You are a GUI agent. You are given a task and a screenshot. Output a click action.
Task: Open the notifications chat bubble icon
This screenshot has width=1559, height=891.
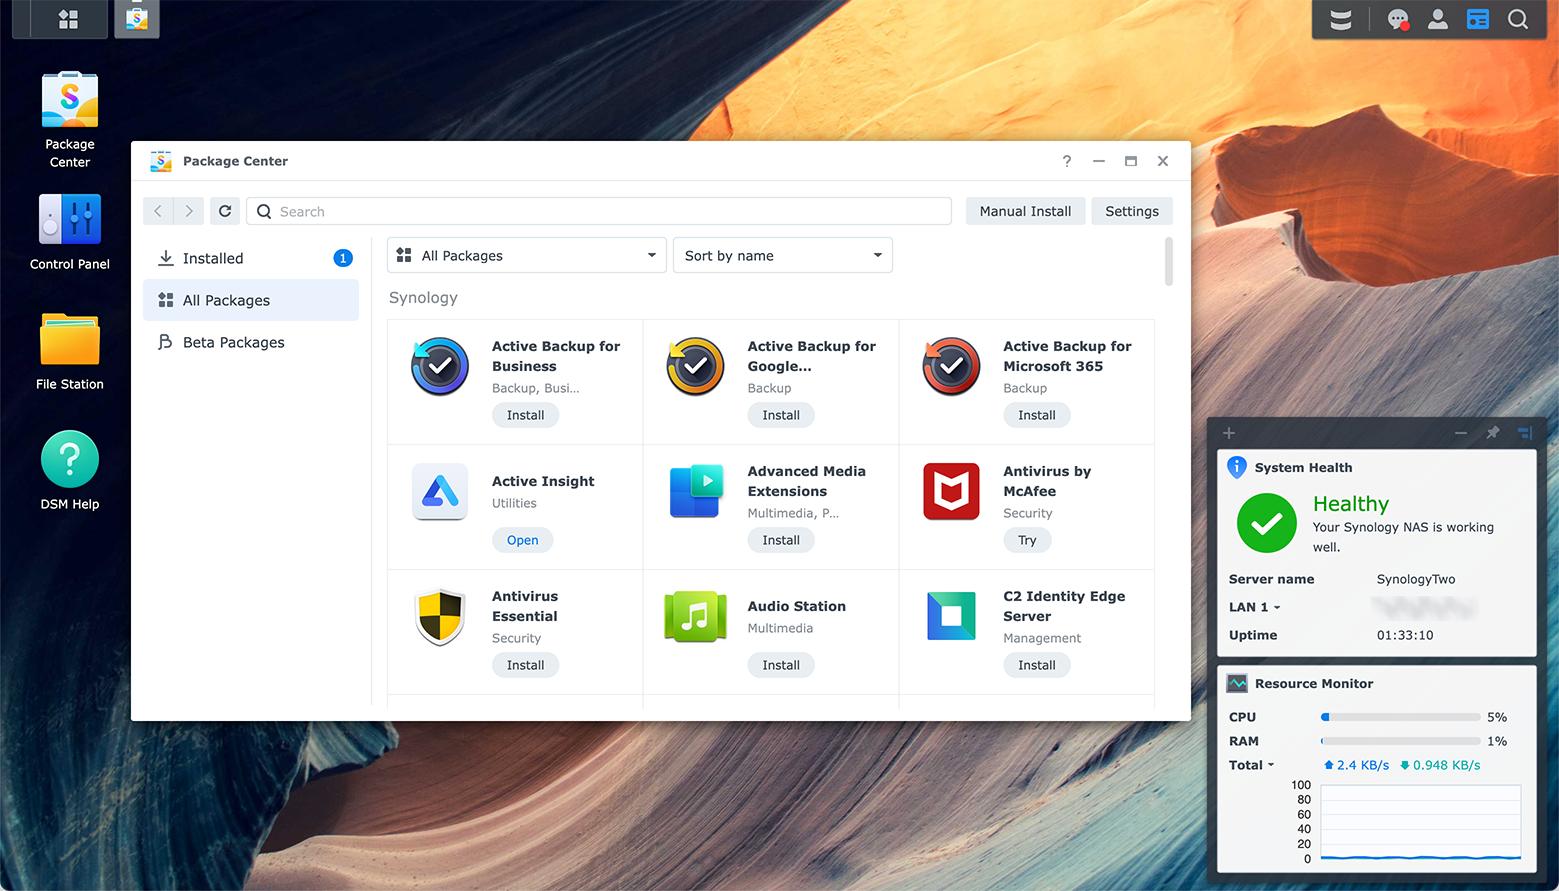coord(1398,19)
